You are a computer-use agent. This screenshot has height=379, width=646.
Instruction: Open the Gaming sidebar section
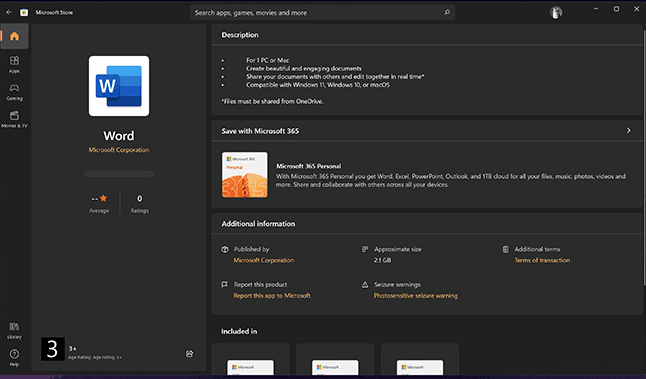[x=14, y=92]
